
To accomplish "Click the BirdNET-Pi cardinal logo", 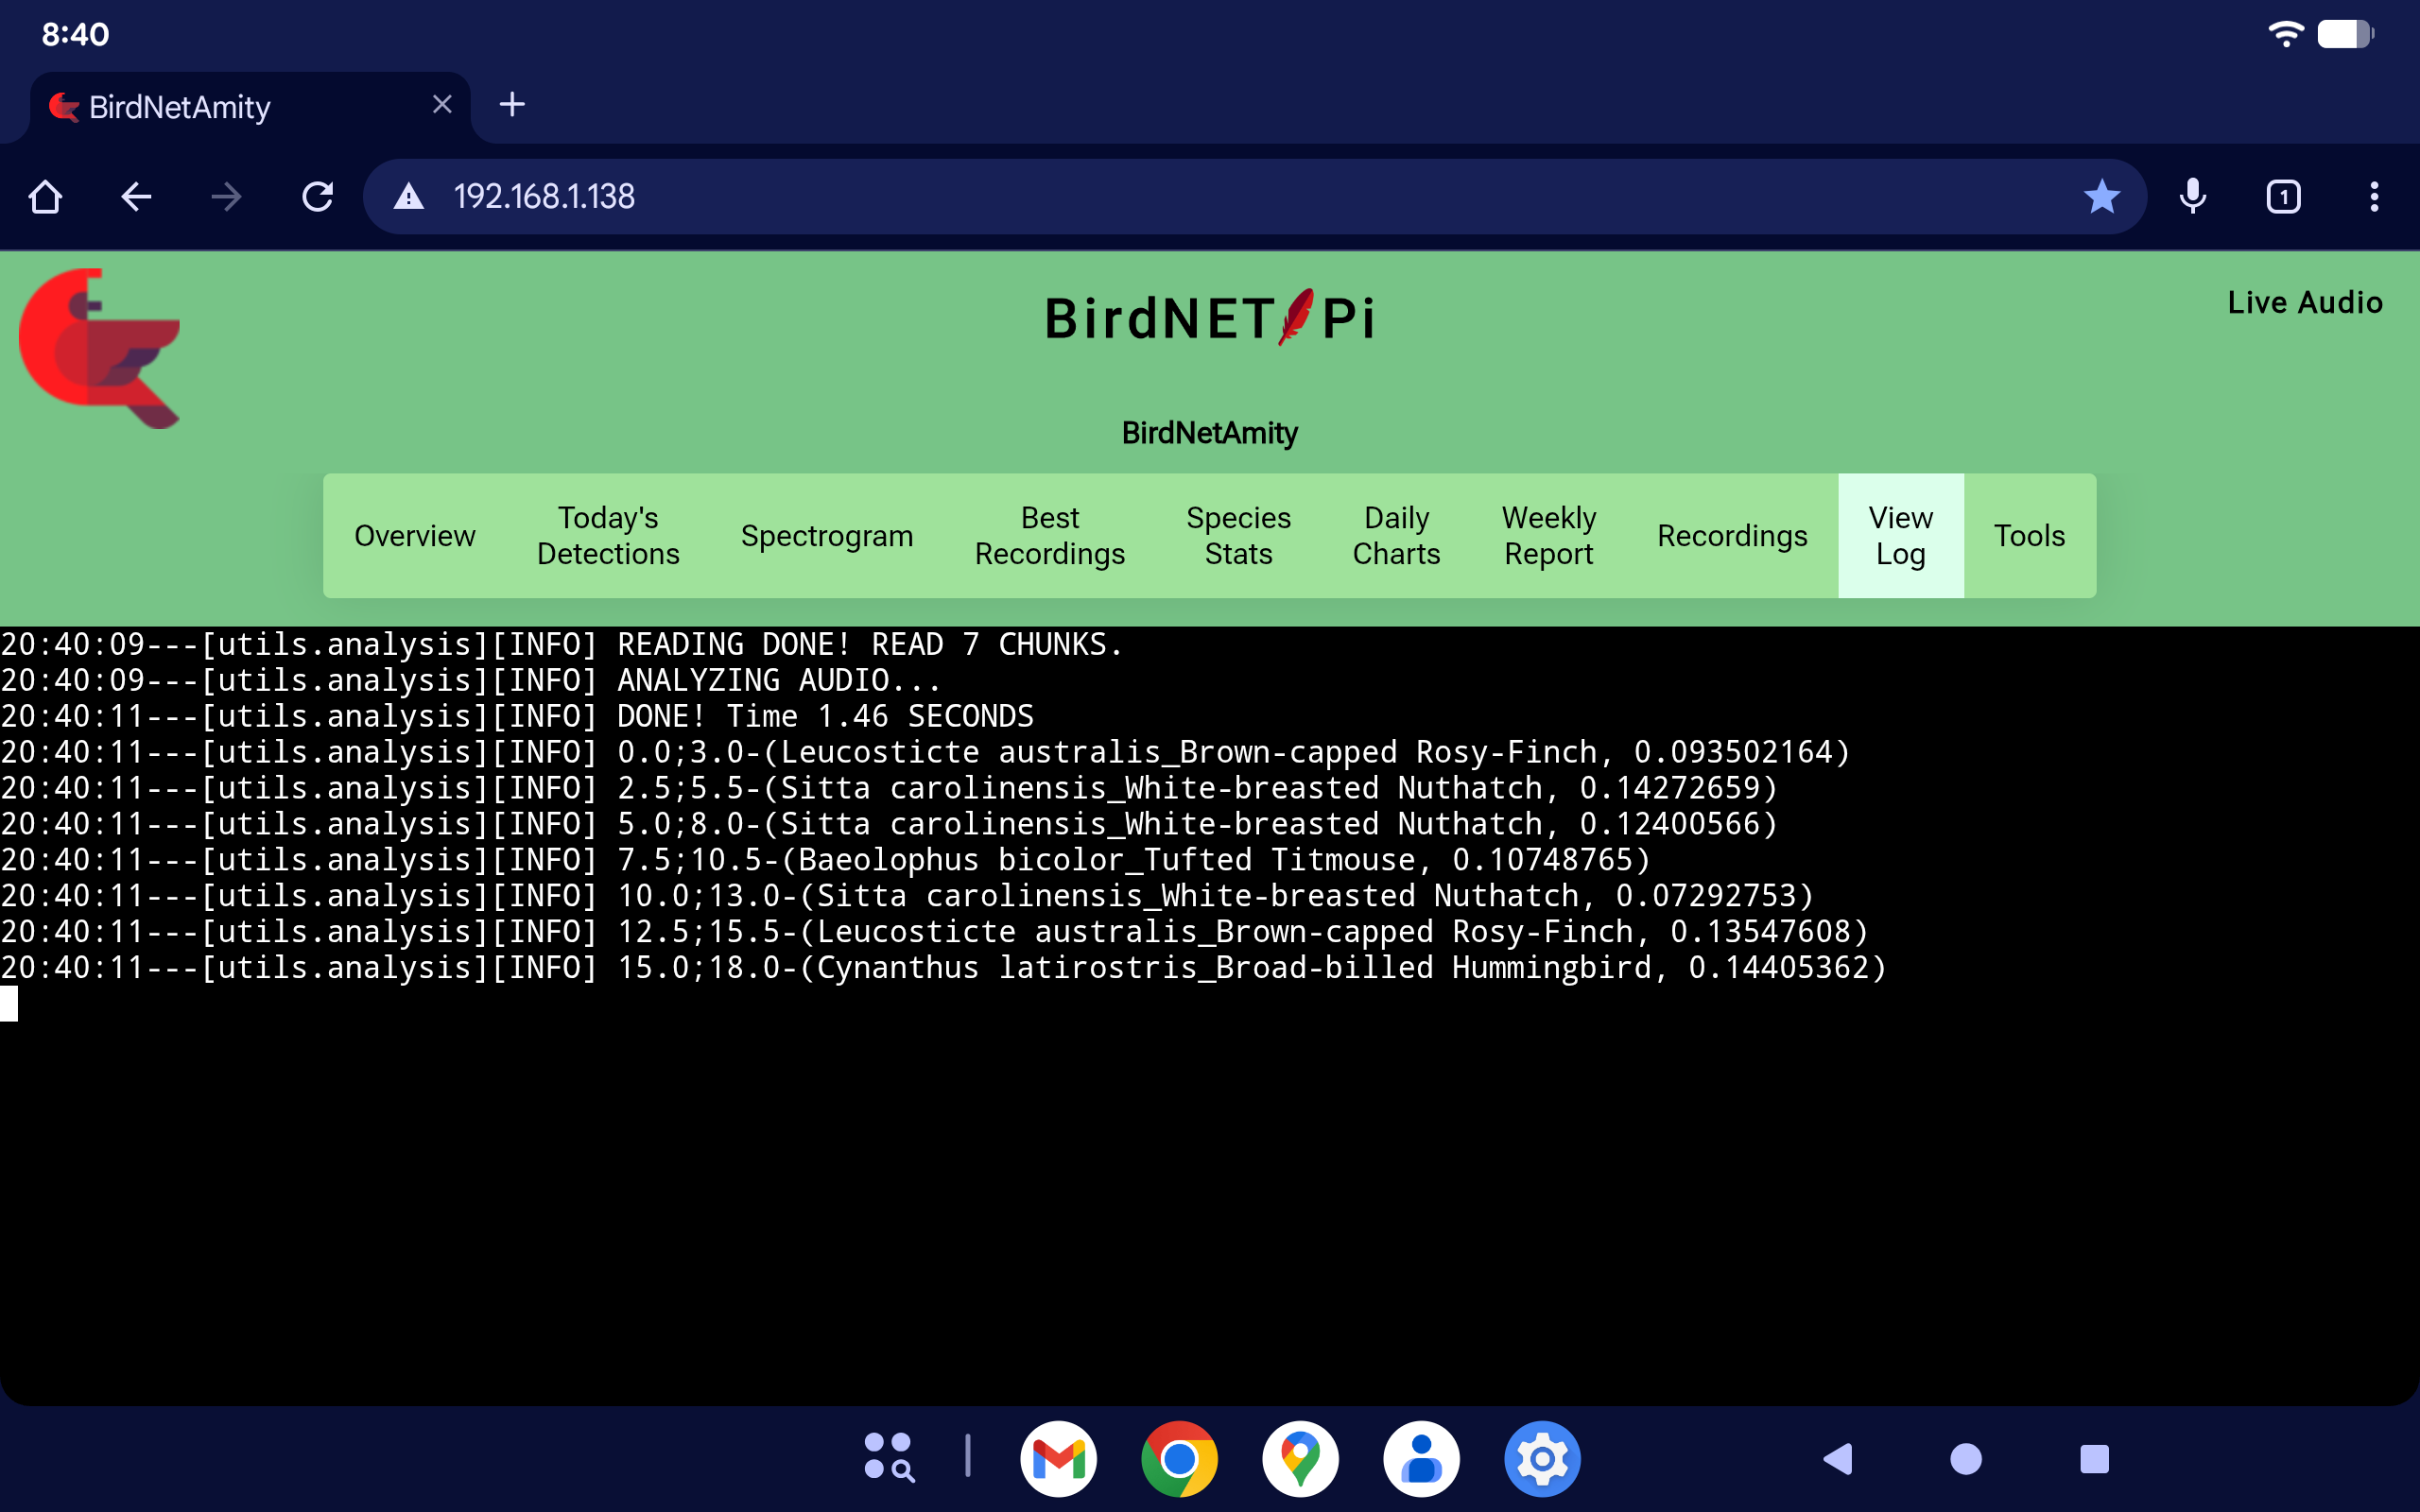I will (x=99, y=347).
